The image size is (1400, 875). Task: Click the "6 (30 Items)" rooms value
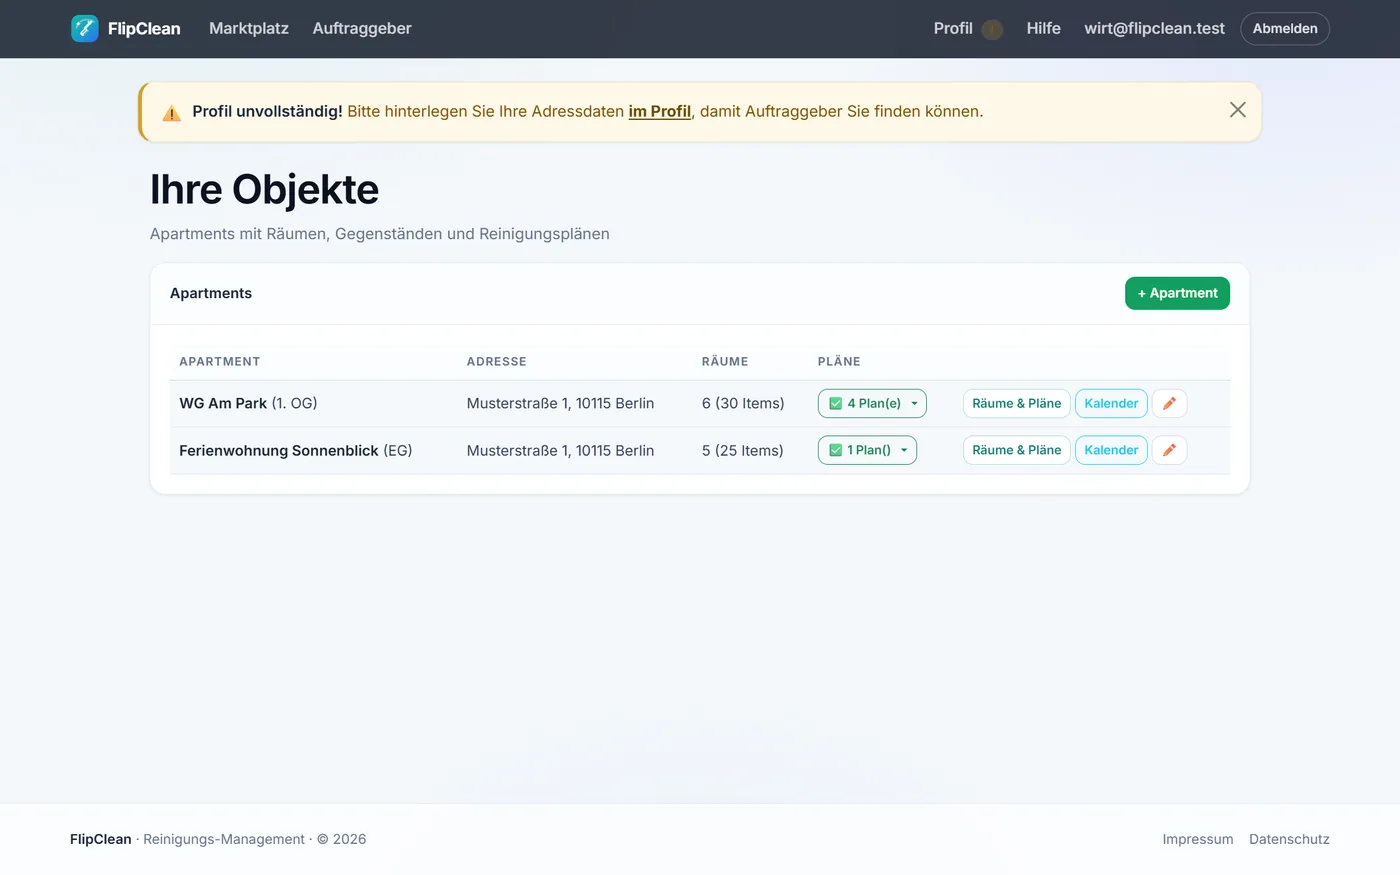[x=743, y=403]
